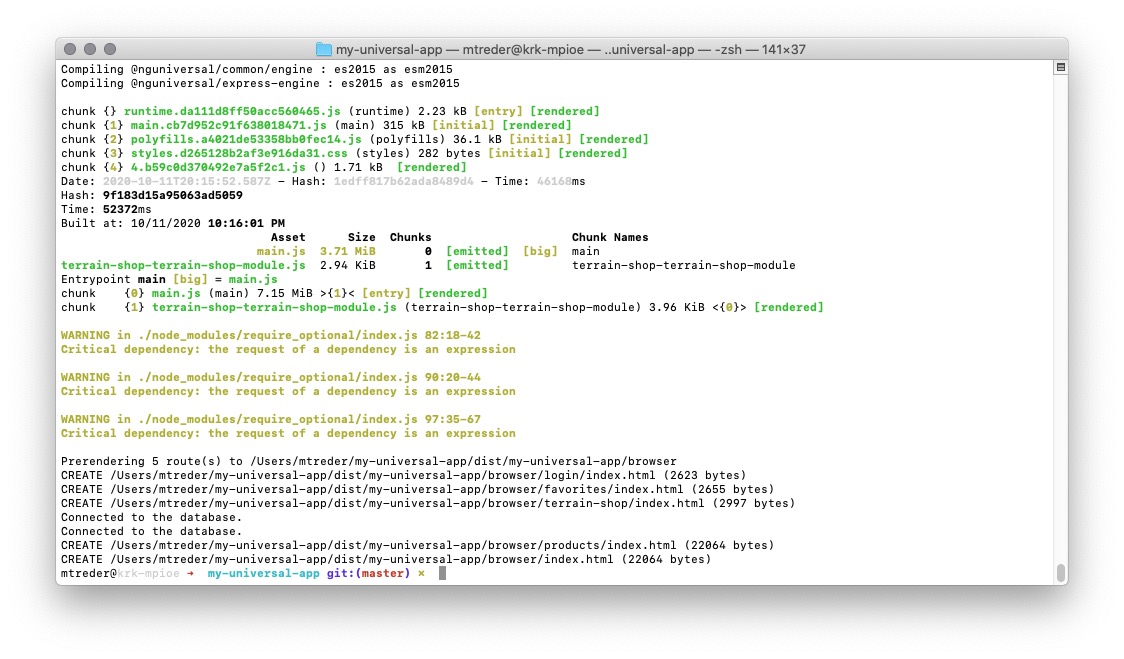Click the CREATE line for products/index.html
Screen dimensions: 1124x659
click(418, 545)
